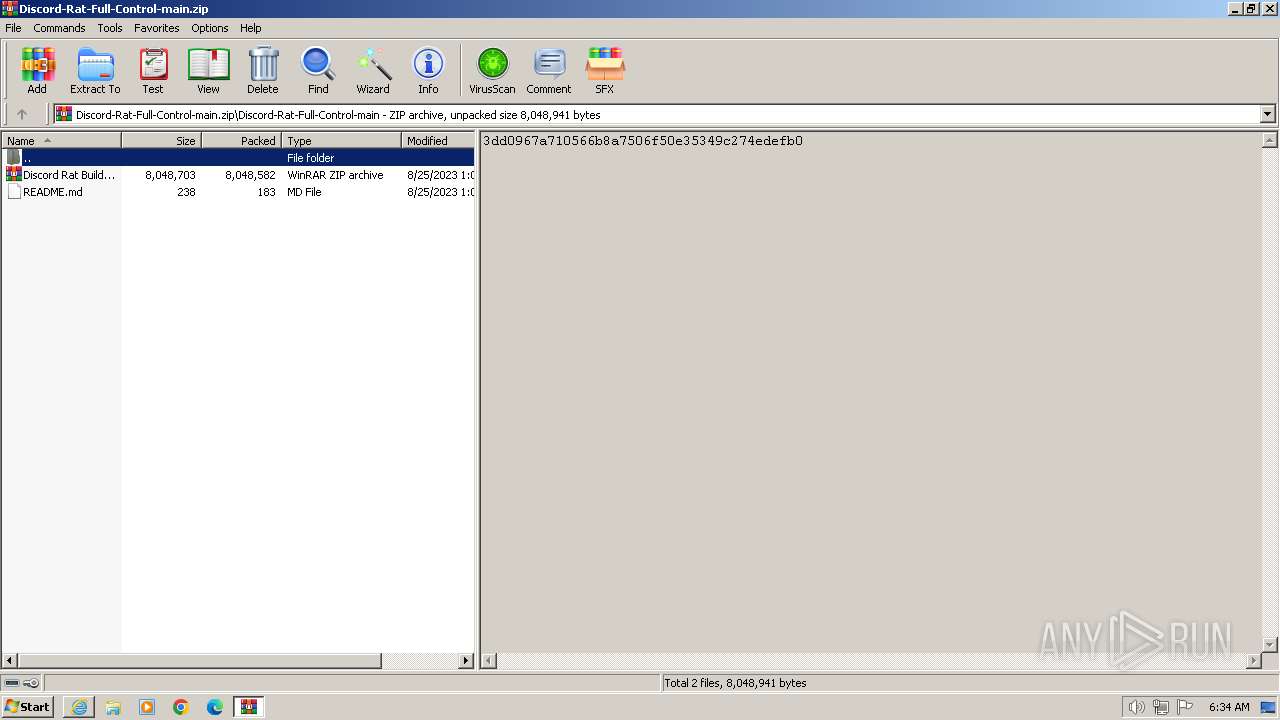Open Chrome from taskbar
Viewport: 1280px width, 720px height.
click(x=181, y=707)
